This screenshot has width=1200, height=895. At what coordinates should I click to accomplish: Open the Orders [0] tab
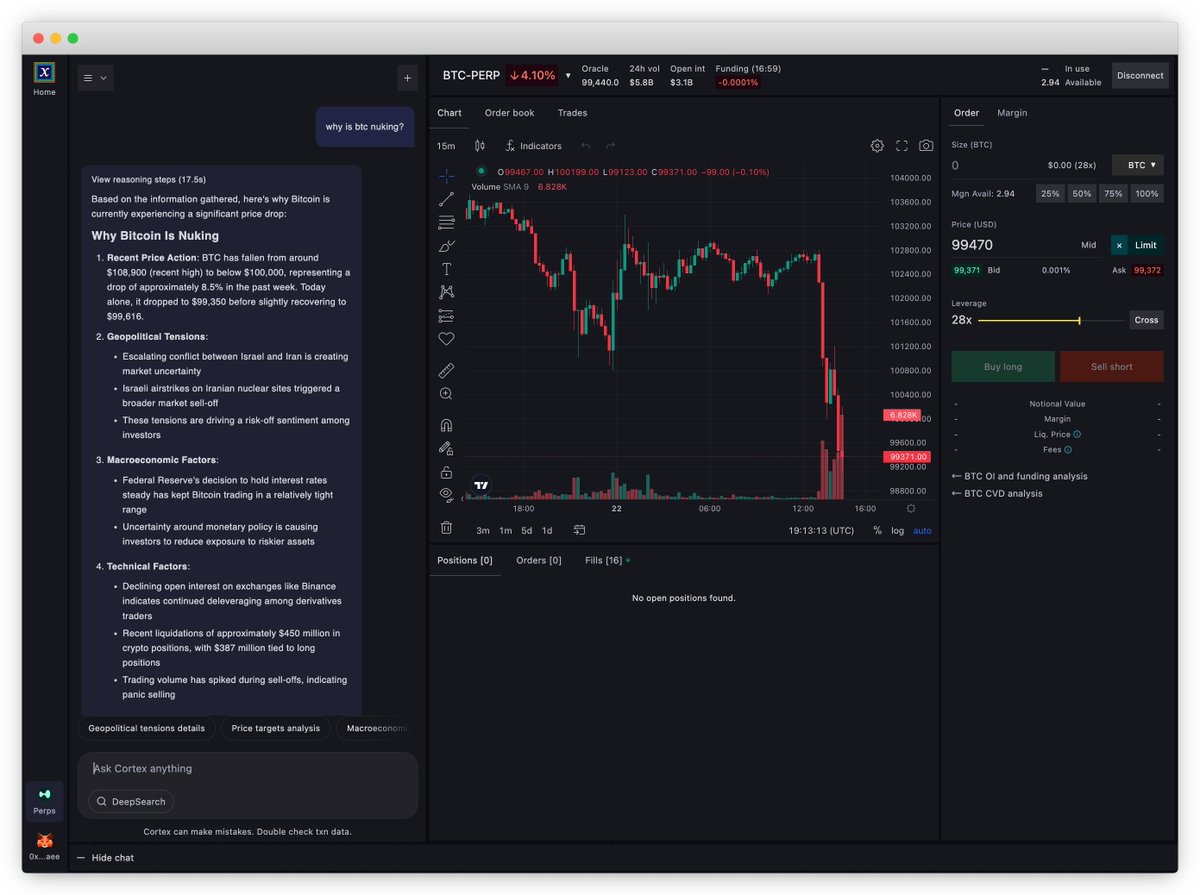(539, 560)
